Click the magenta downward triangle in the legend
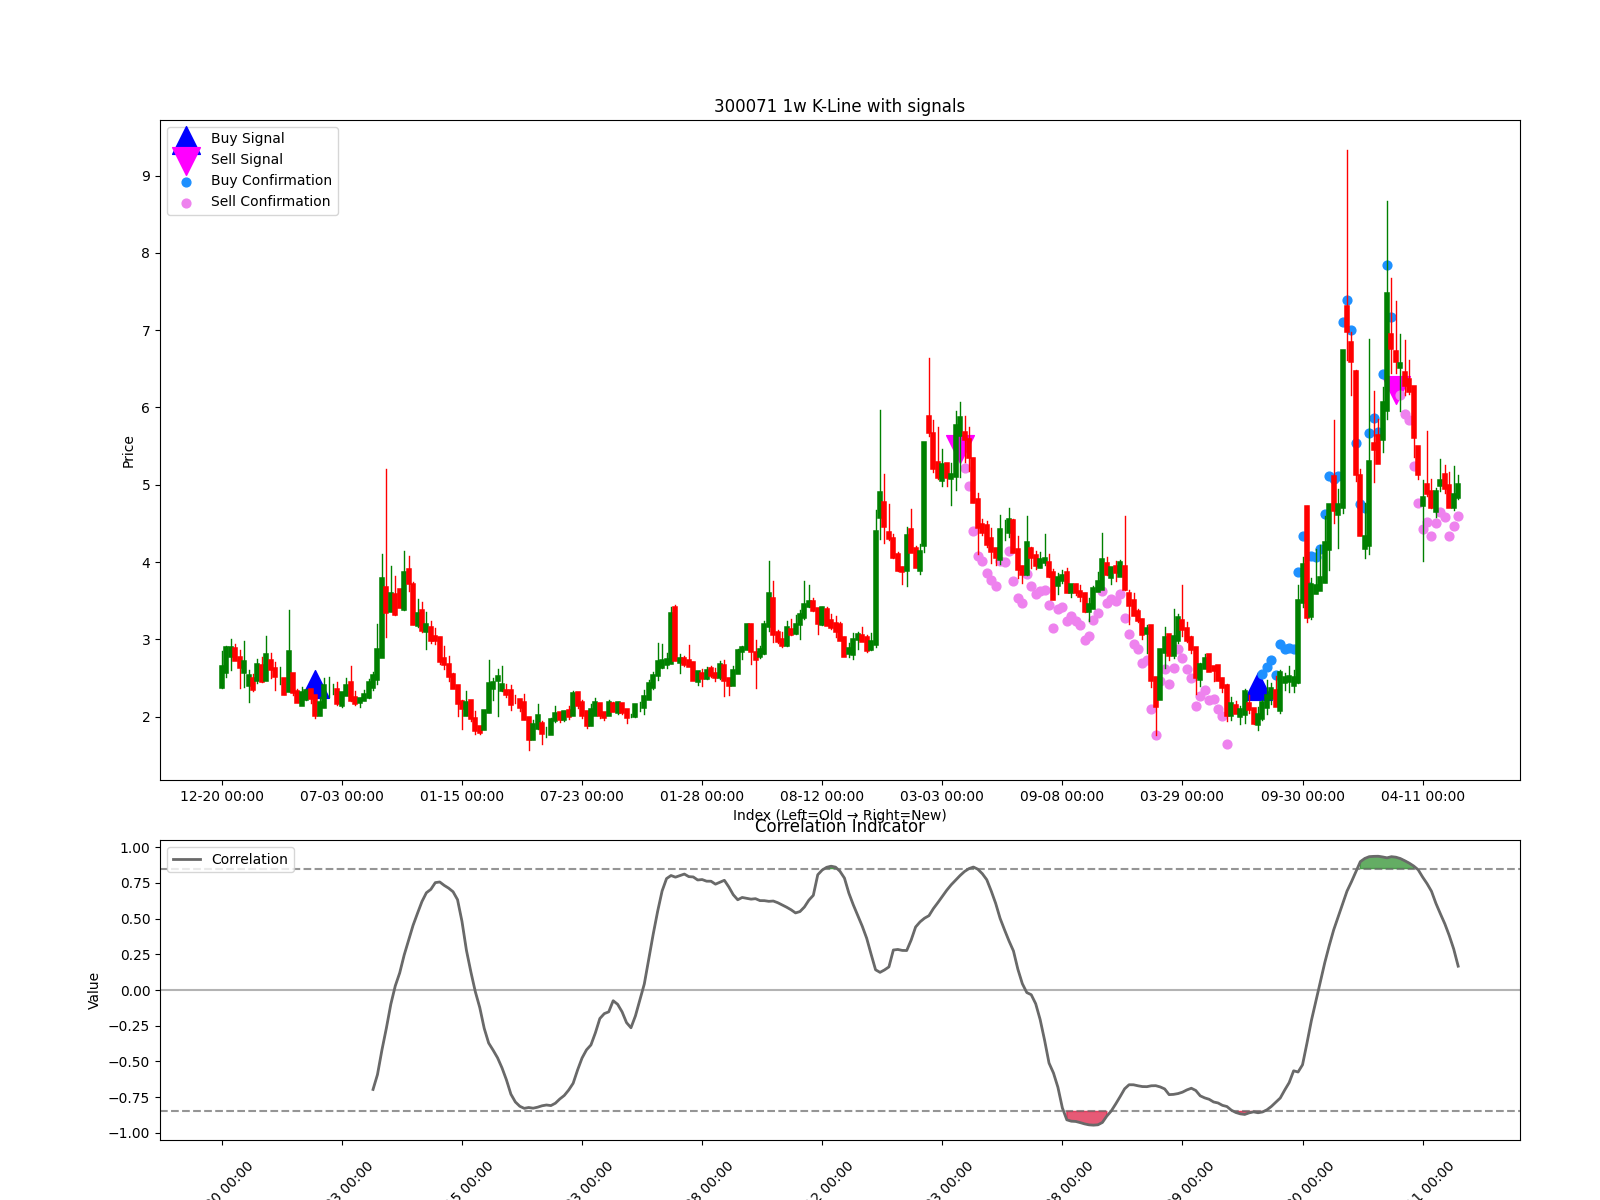Image resolution: width=1600 pixels, height=1200 pixels. [x=186, y=160]
